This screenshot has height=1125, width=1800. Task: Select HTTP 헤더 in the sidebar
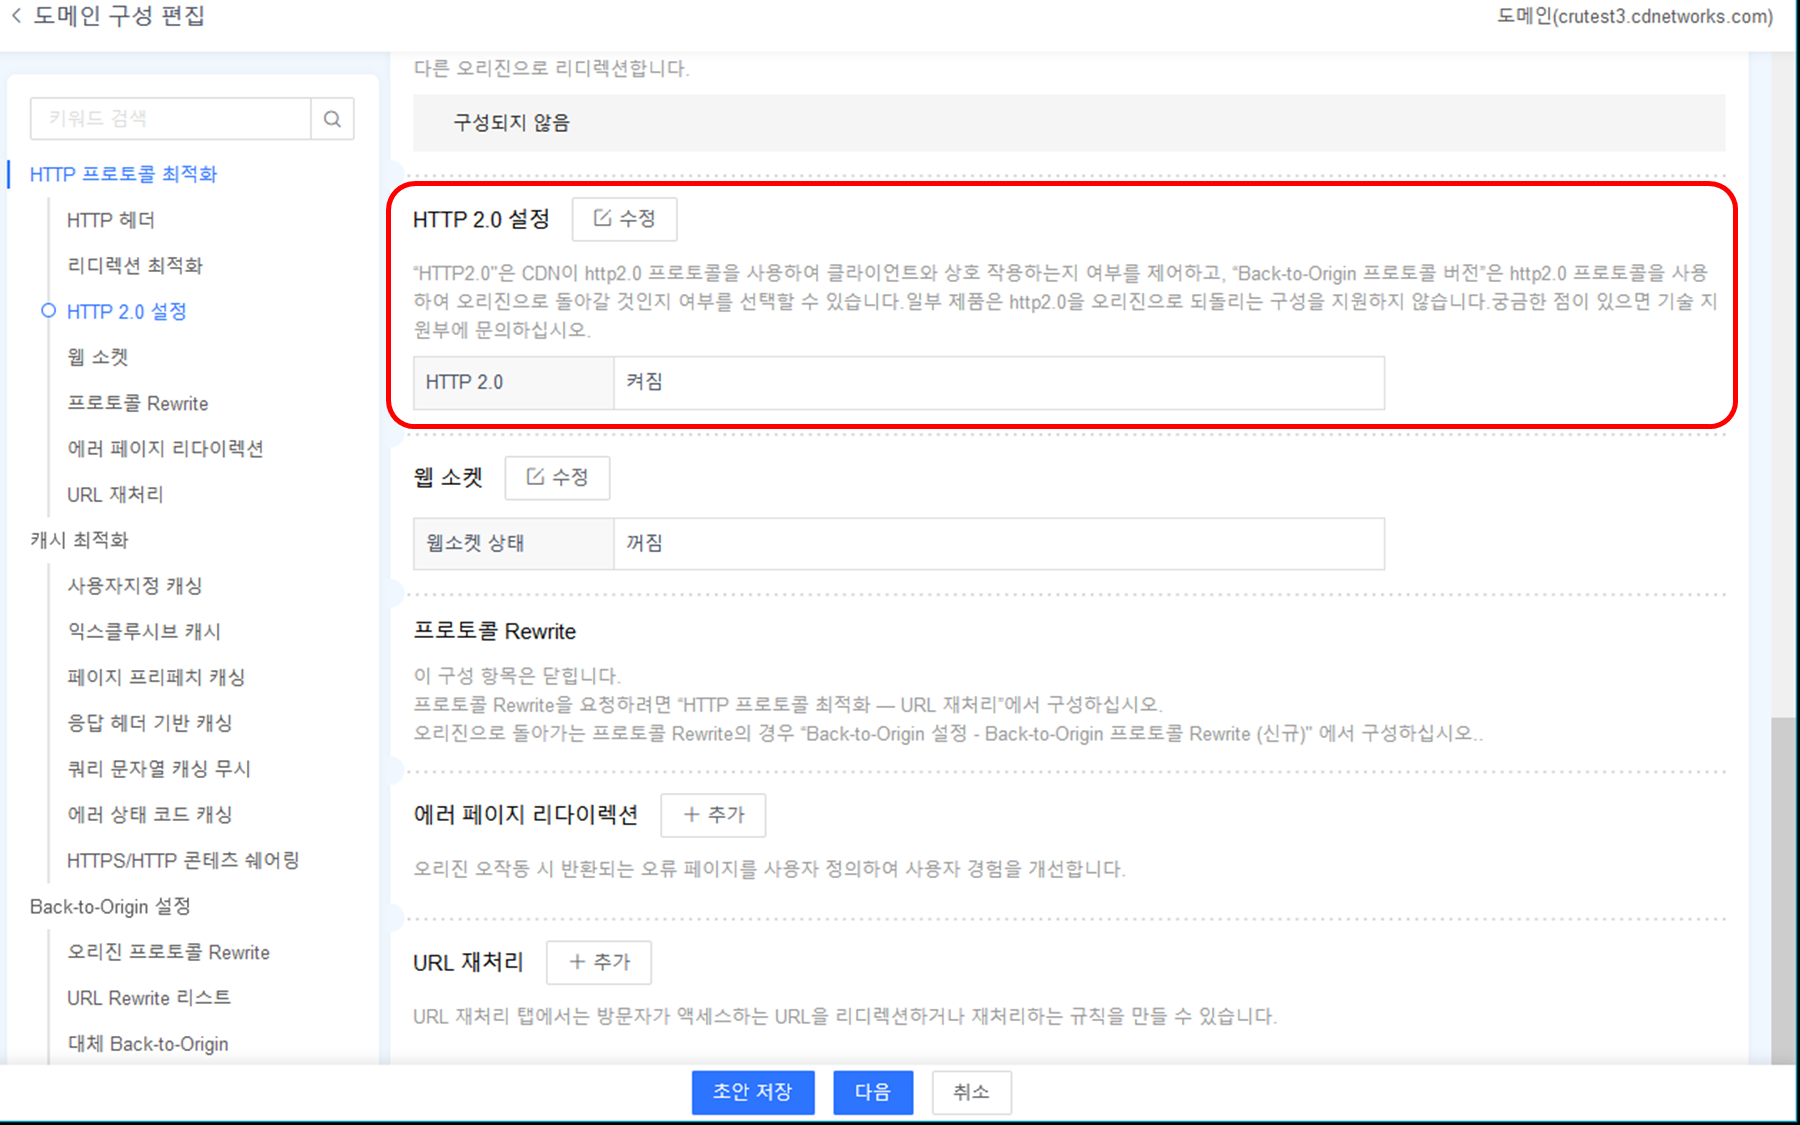coord(110,219)
